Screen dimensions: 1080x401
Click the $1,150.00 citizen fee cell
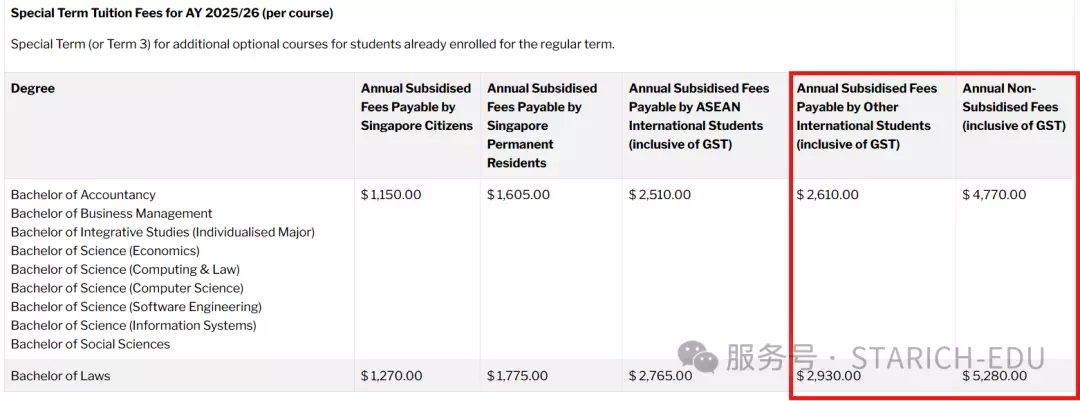coord(391,195)
